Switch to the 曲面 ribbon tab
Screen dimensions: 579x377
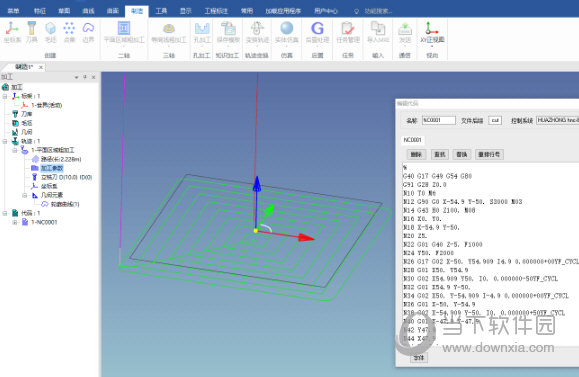pyautogui.click(x=113, y=11)
